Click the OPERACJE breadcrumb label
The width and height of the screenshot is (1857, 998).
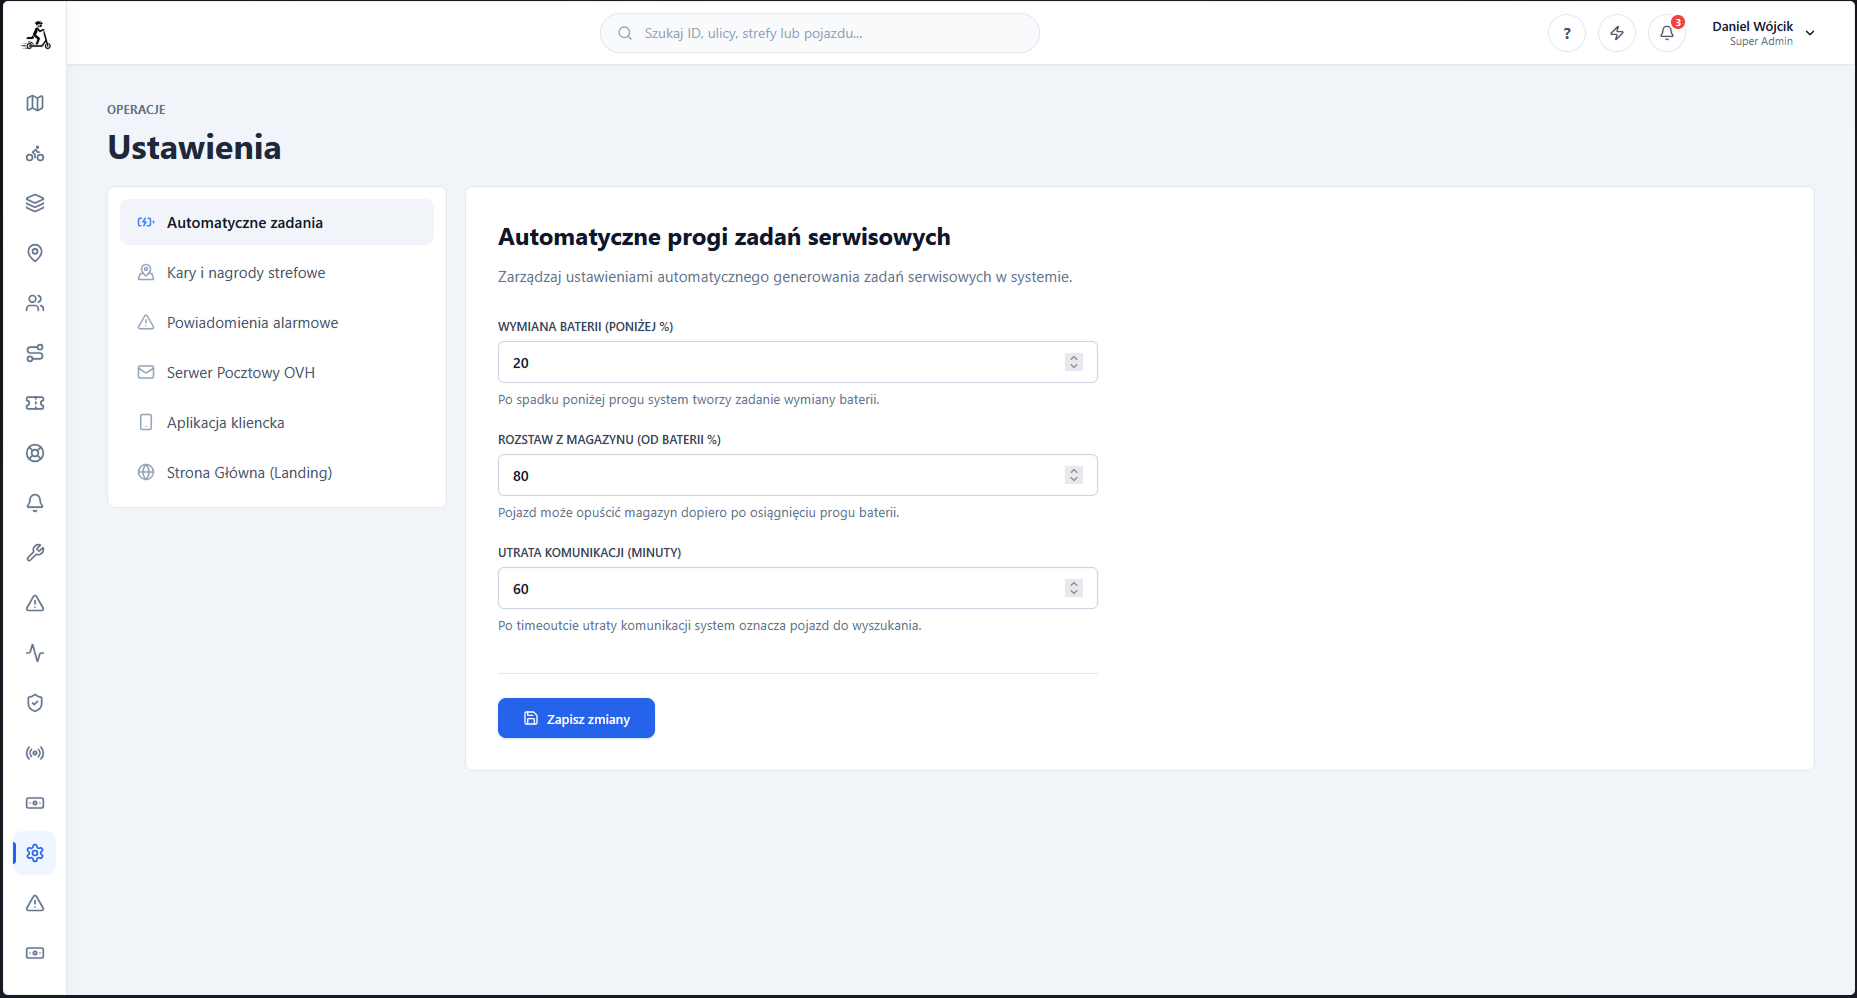pos(136,110)
